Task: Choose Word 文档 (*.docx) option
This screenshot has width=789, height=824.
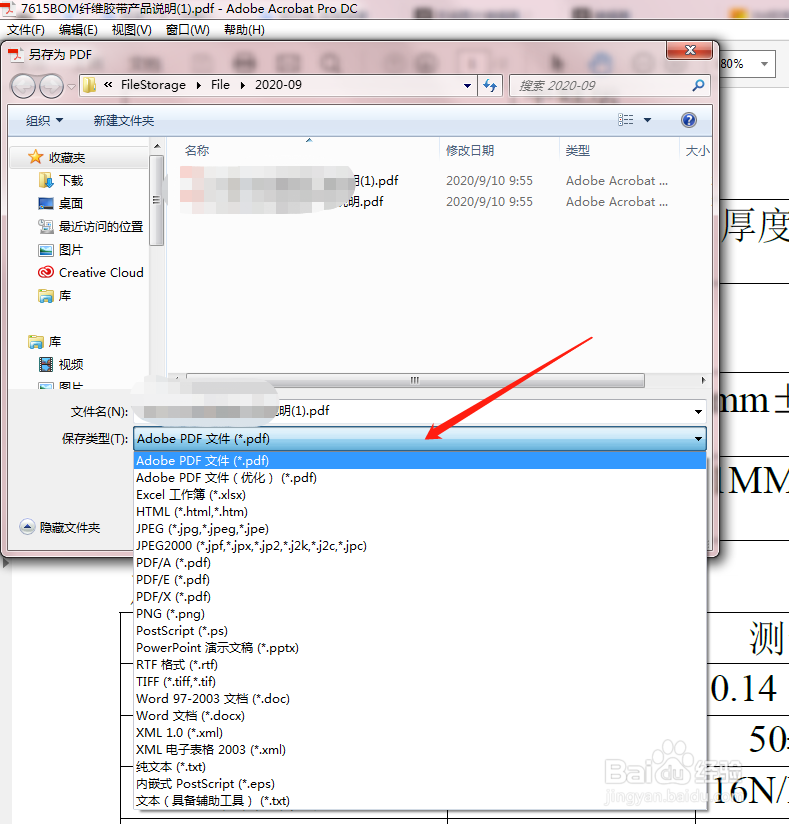Action: pyautogui.click(x=419, y=716)
